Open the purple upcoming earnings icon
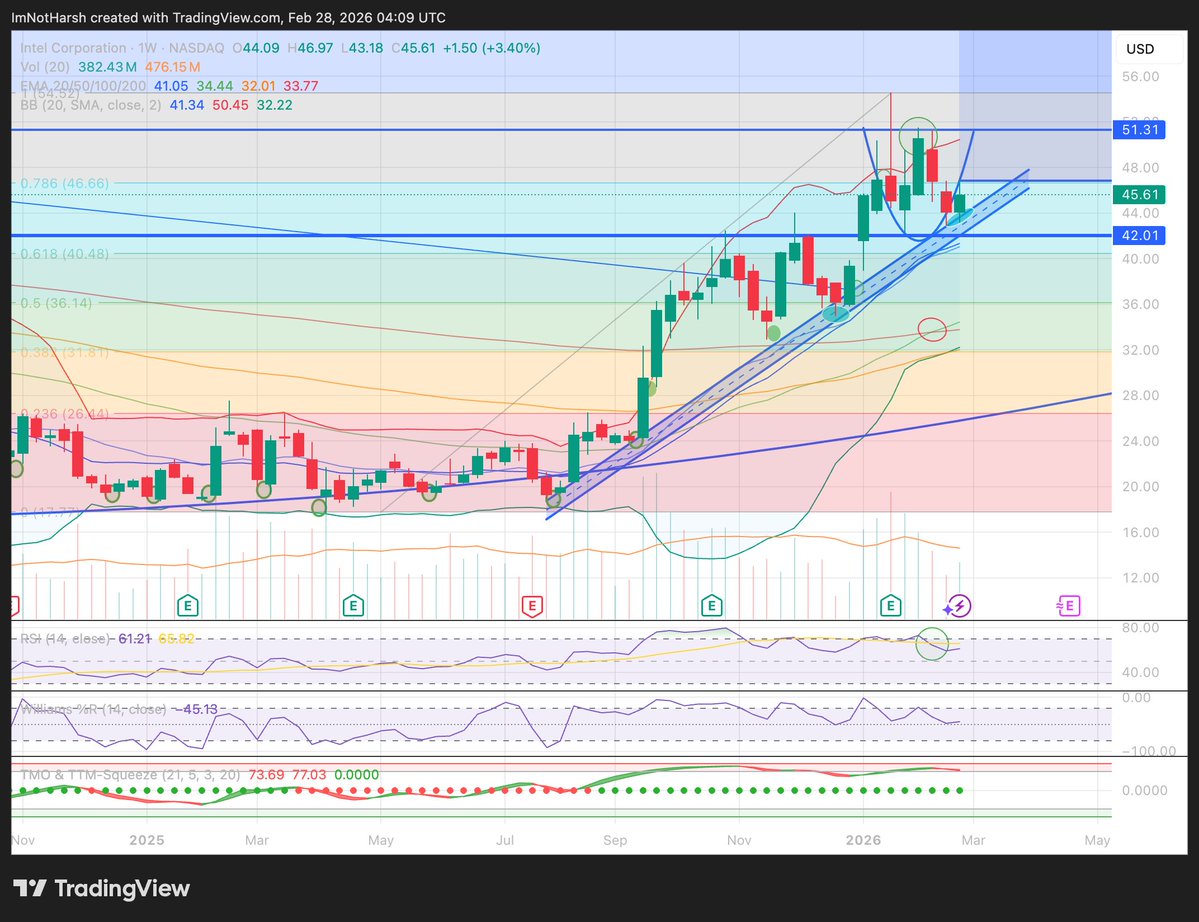The height and width of the screenshot is (922, 1199). 1067,606
